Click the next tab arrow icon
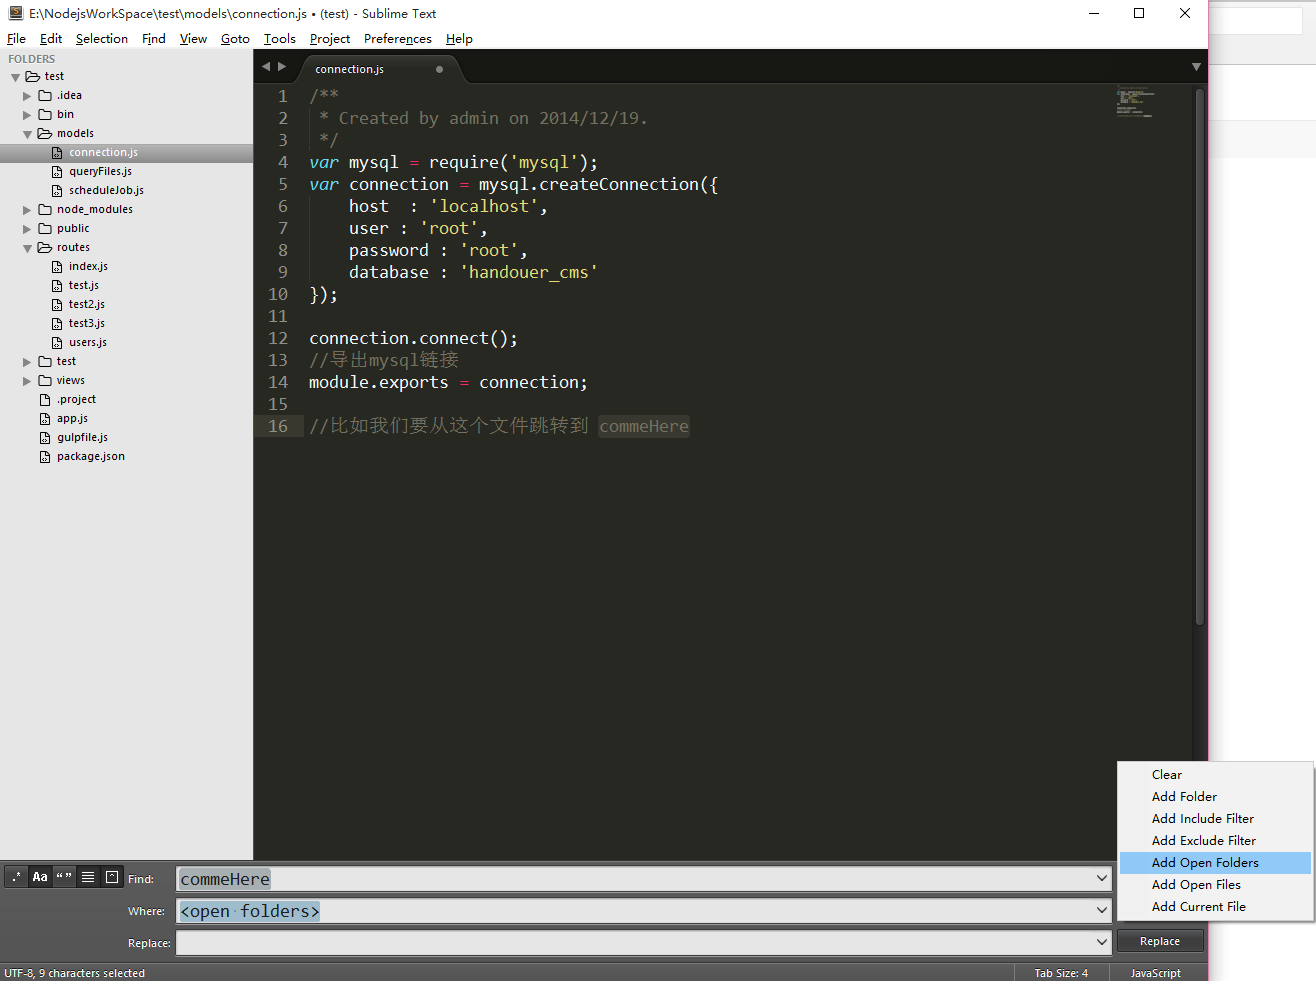 click(x=282, y=67)
